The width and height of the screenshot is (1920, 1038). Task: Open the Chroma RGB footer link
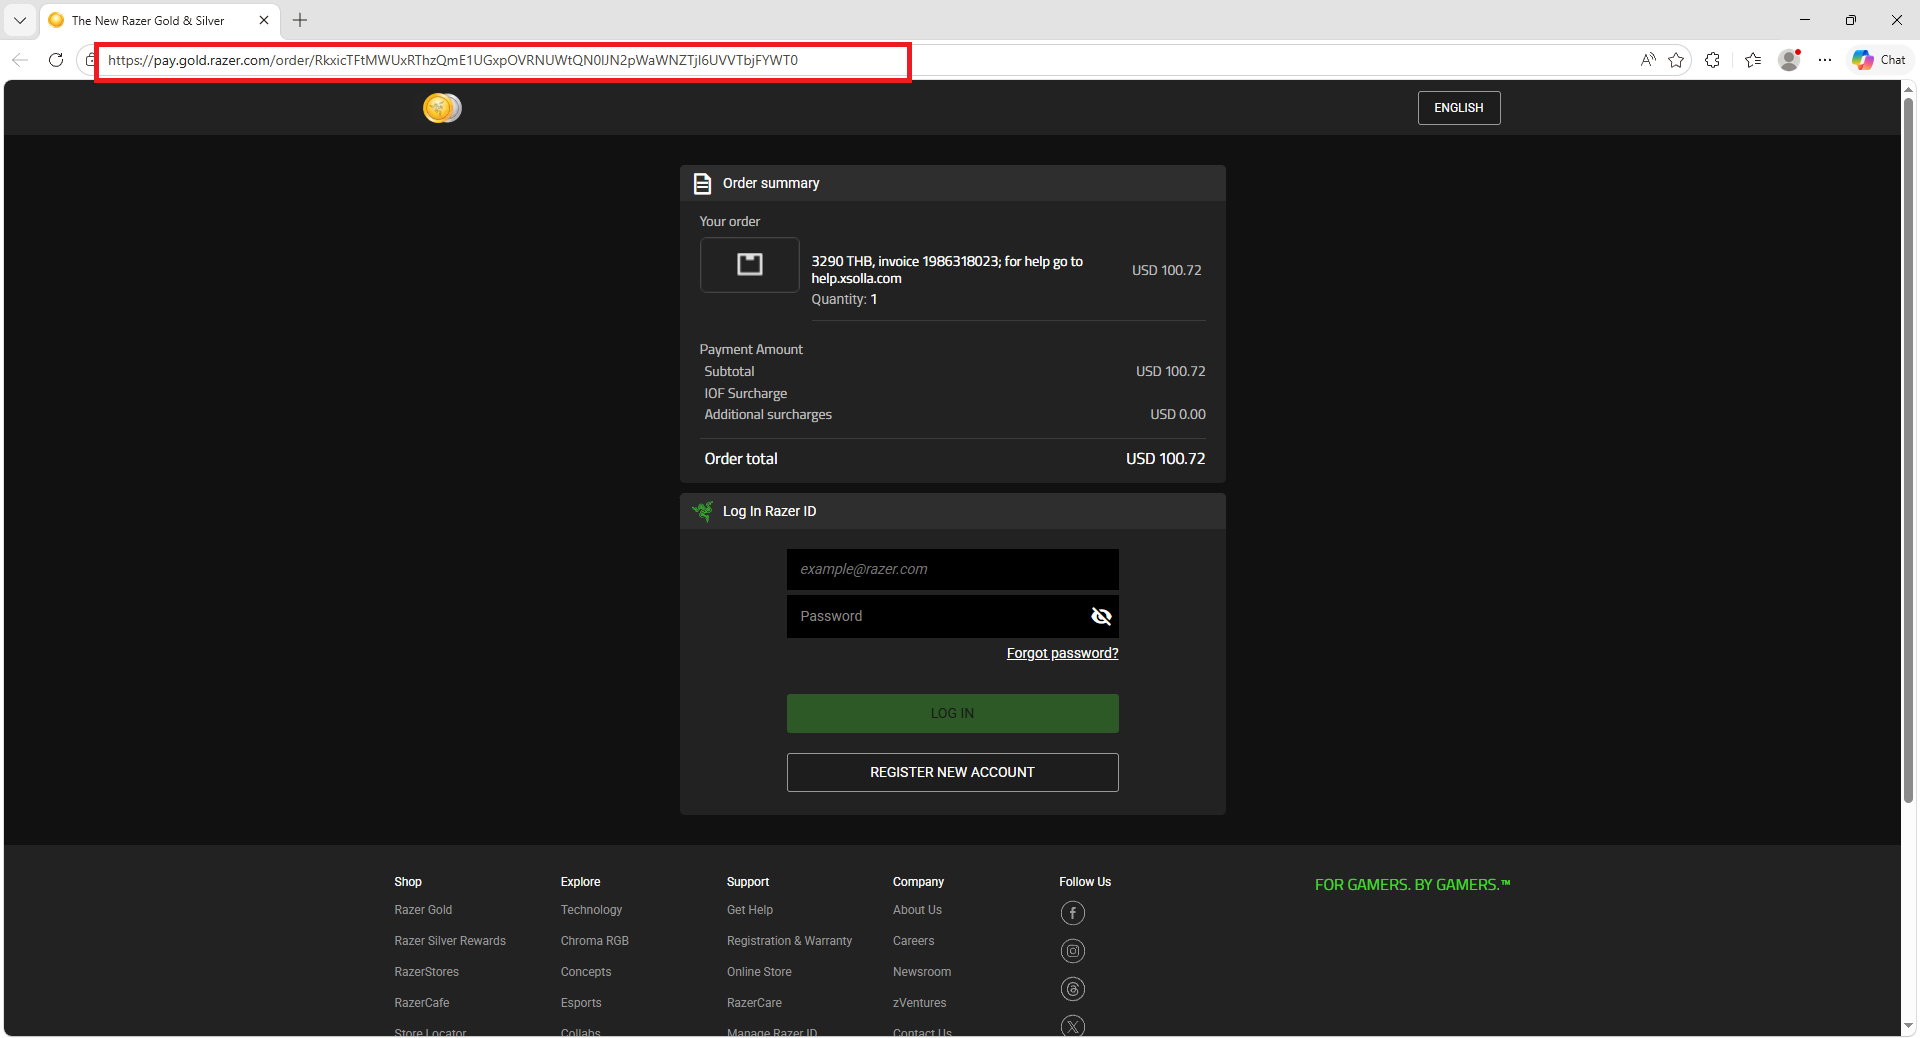tap(594, 941)
